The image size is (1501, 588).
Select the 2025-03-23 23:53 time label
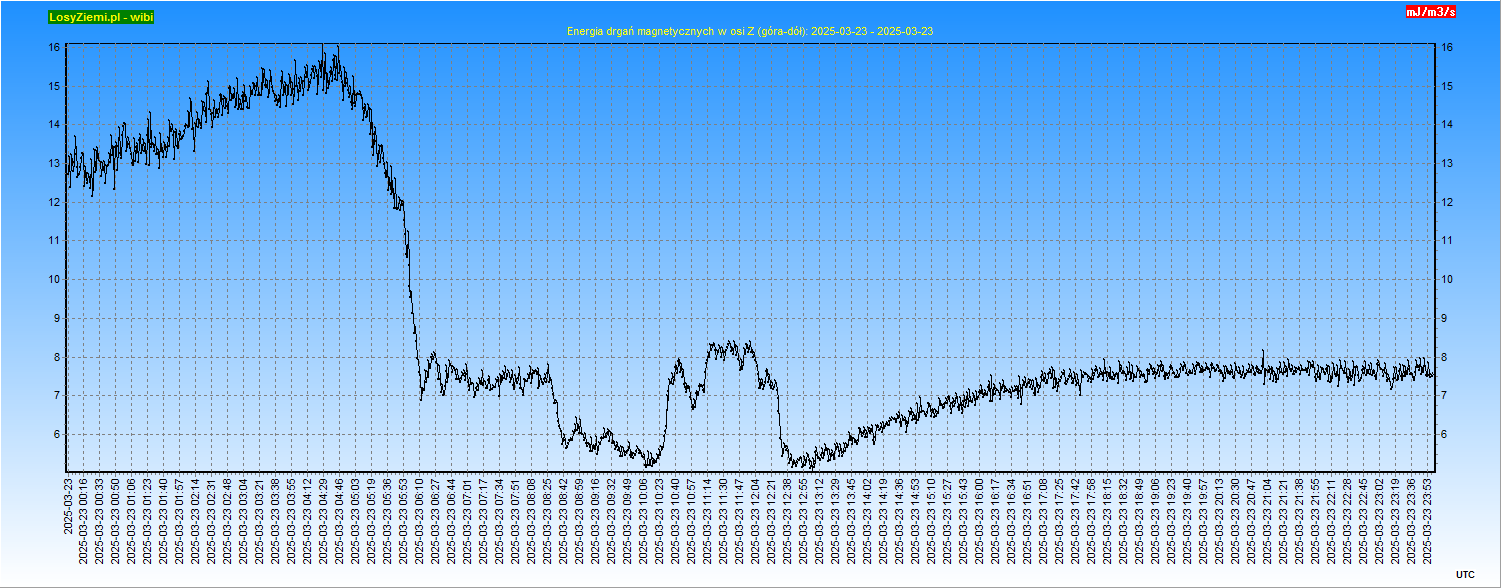pyautogui.click(x=1428, y=520)
